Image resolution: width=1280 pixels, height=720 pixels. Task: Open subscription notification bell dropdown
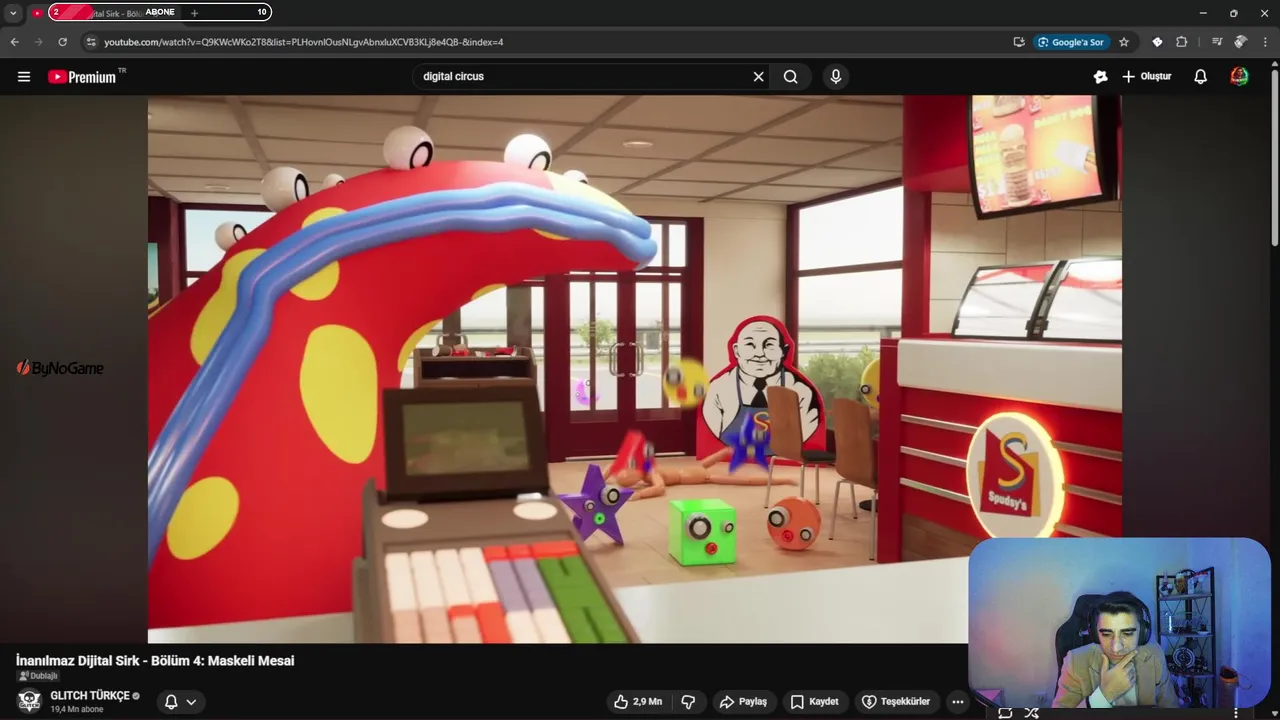point(180,702)
